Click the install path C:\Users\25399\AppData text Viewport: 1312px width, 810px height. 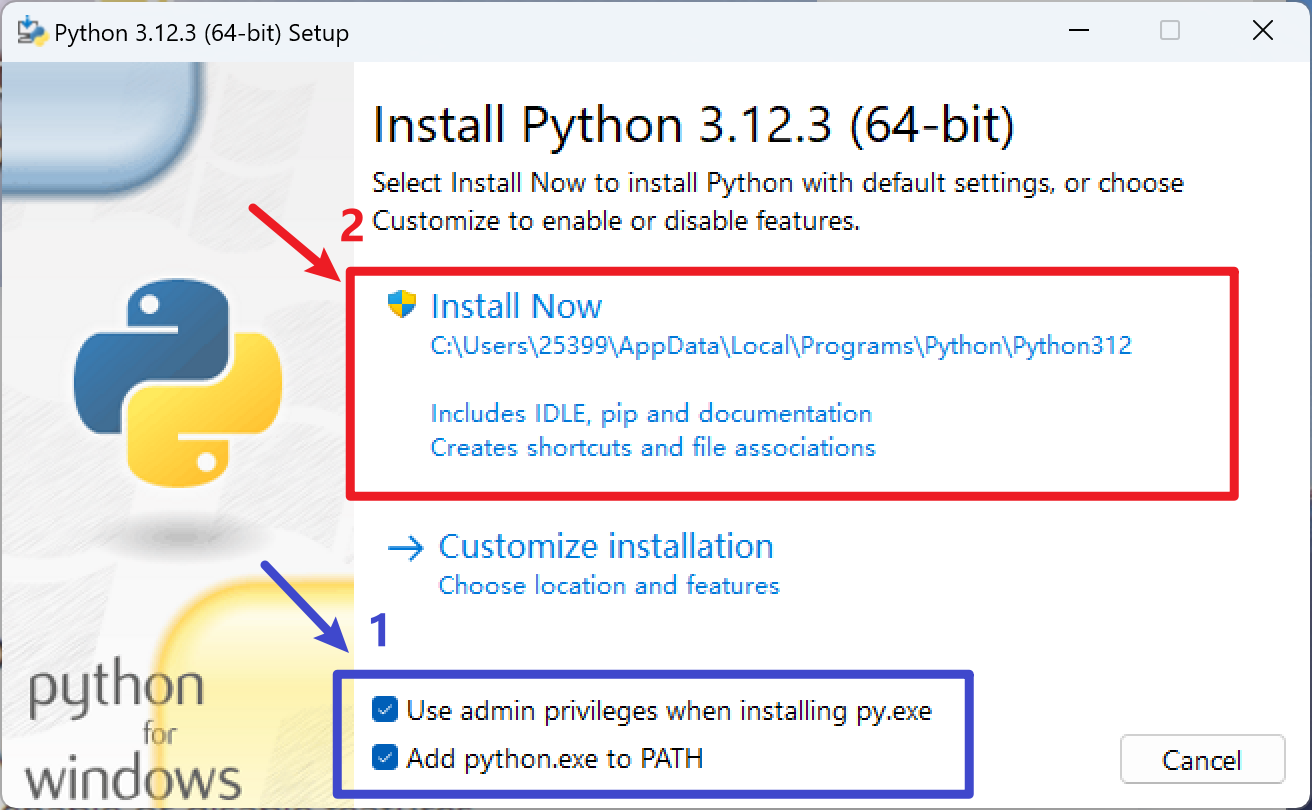tap(781, 346)
